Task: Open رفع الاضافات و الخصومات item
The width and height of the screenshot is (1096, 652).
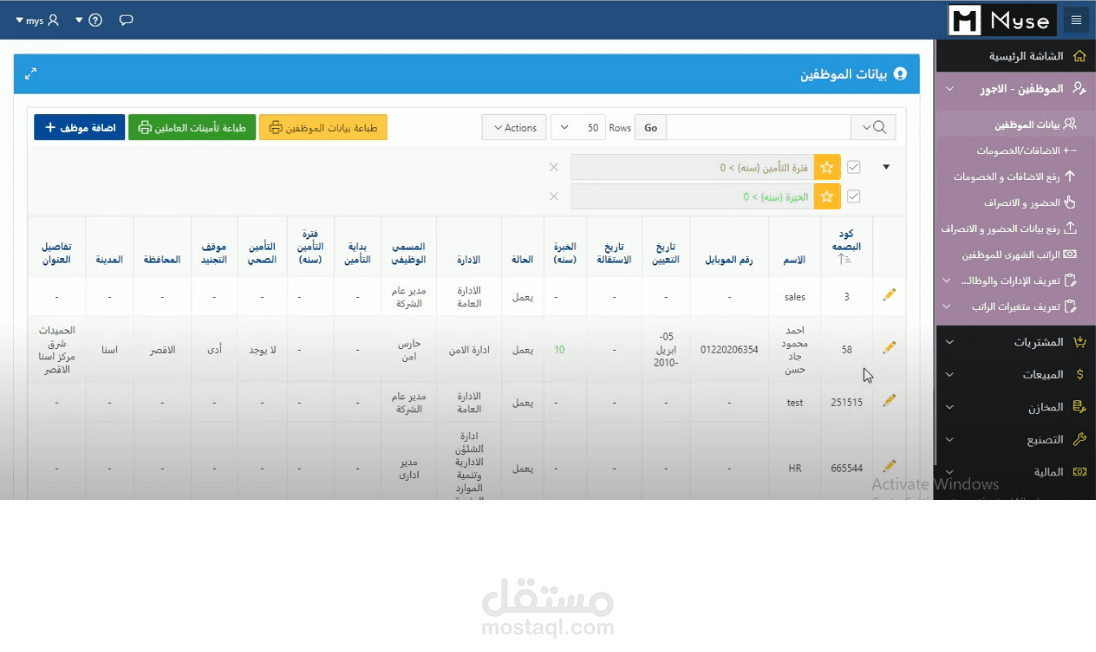Action: pos(1015,177)
